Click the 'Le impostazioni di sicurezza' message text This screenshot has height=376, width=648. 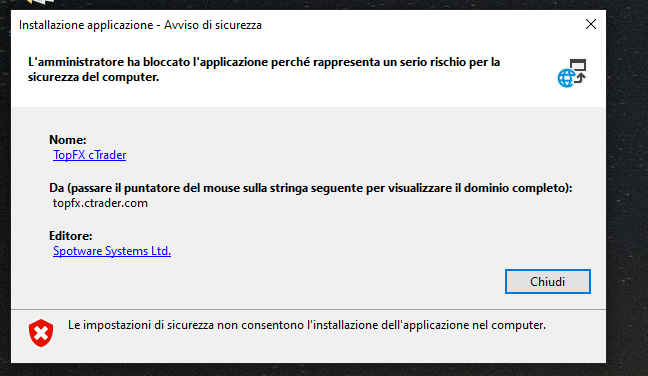tap(307, 325)
